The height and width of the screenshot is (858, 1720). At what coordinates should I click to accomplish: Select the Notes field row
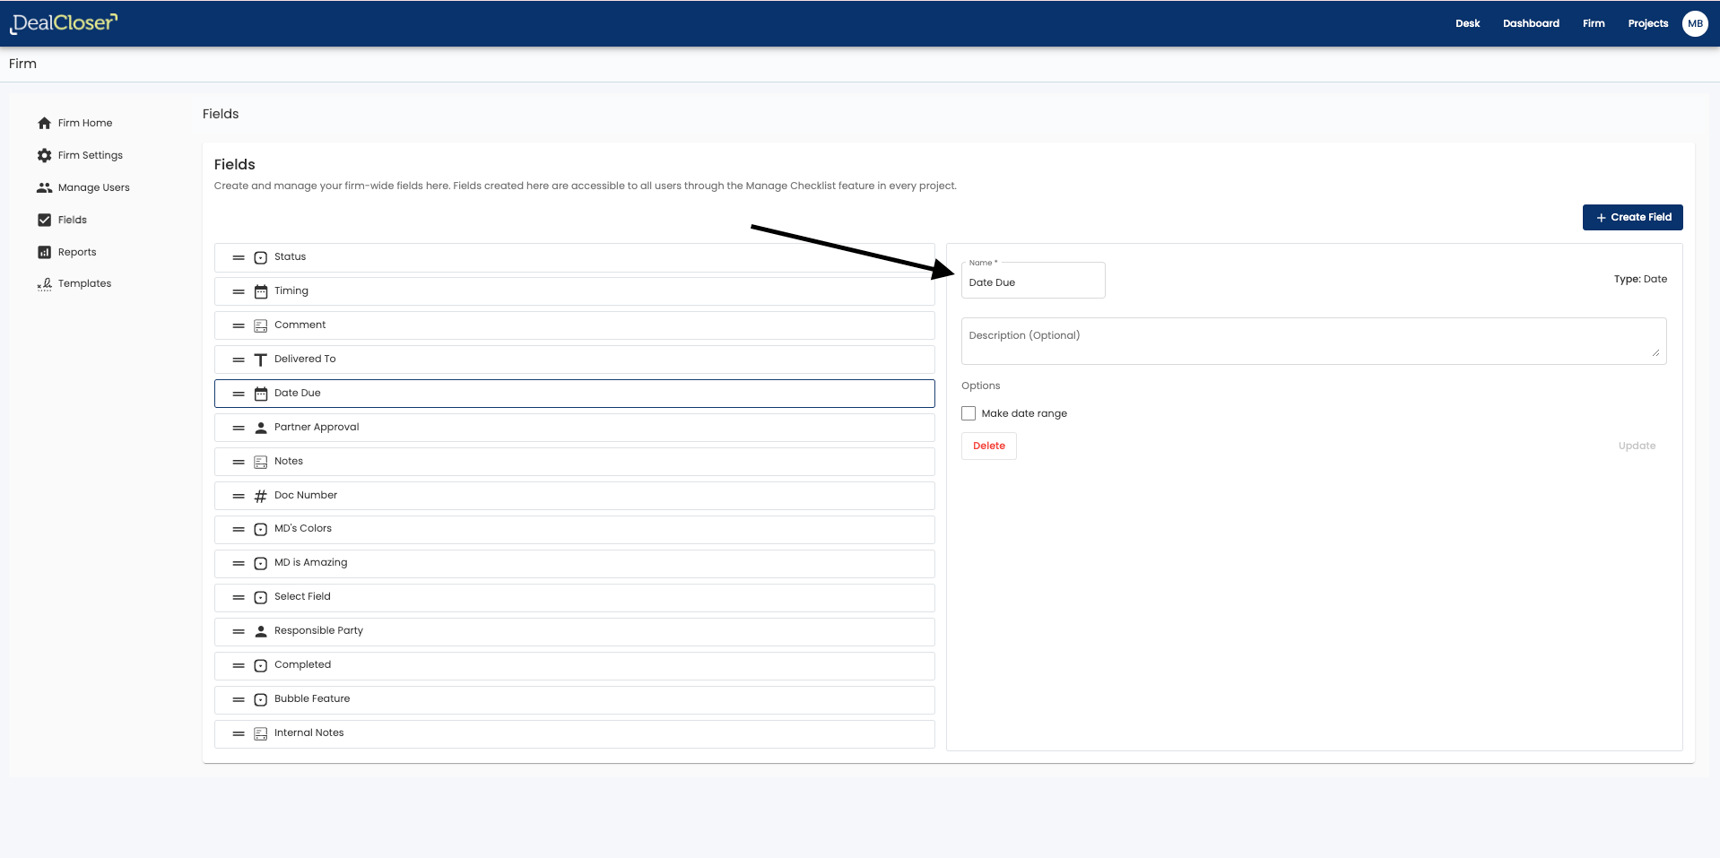click(574, 461)
